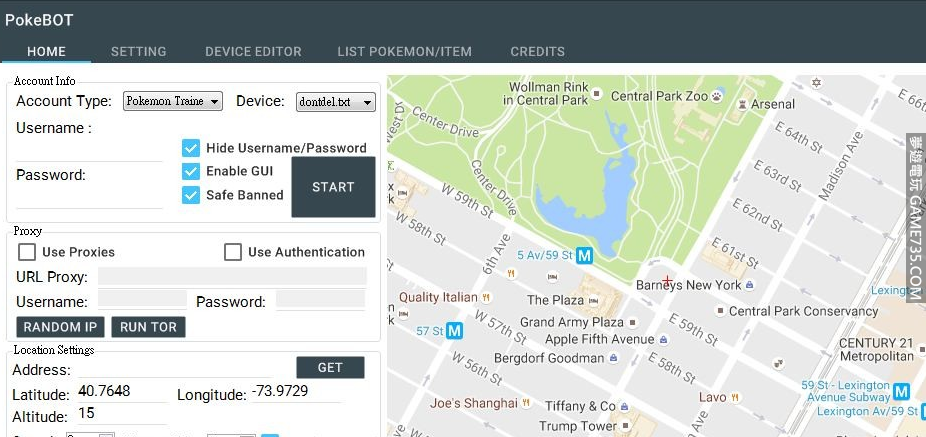Viewport: 926px width, 437px height.
Task: Click the 57 St subway M icon
Action: 454,331
